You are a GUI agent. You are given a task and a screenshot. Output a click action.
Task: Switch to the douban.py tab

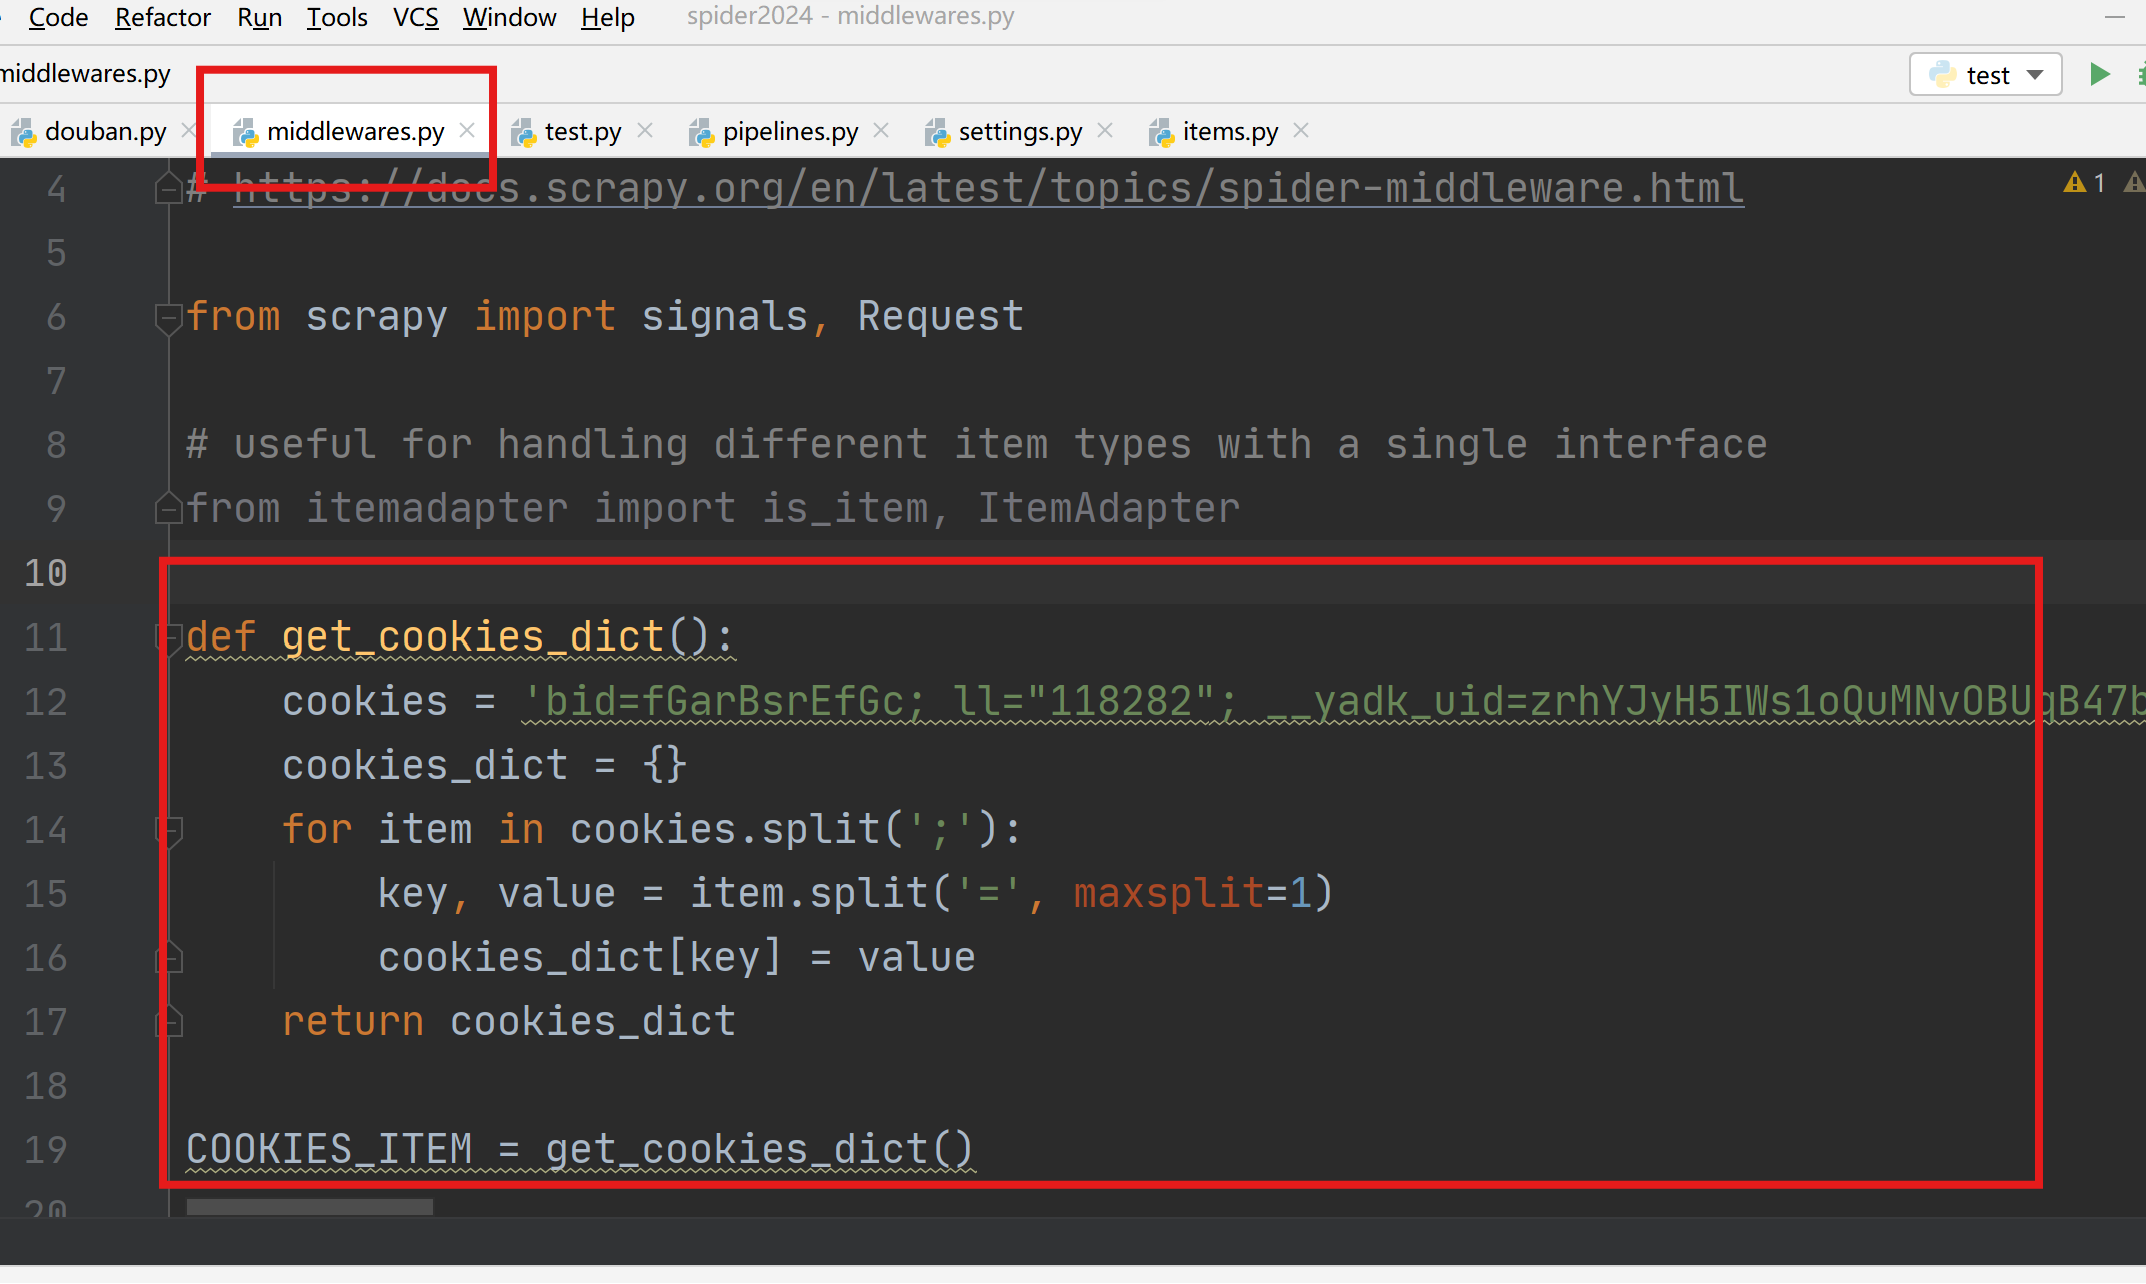click(x=104, y=131)
